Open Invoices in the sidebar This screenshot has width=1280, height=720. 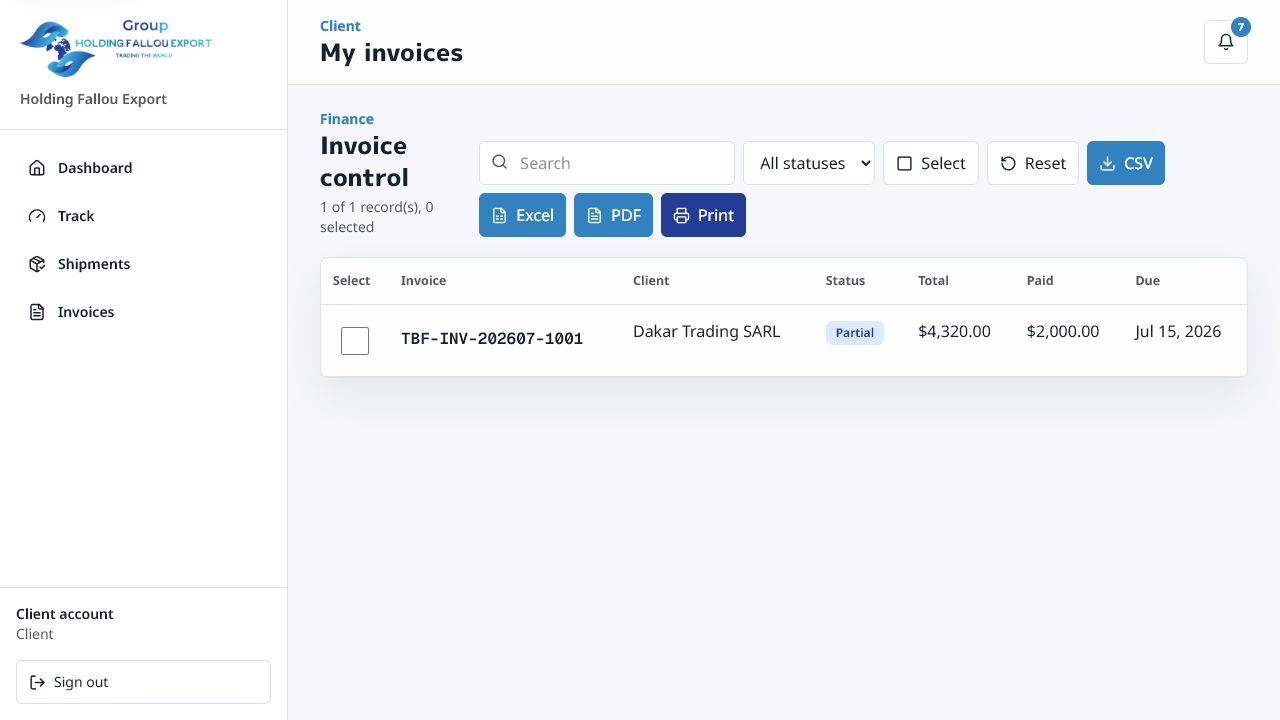click(x=143, y=312)
